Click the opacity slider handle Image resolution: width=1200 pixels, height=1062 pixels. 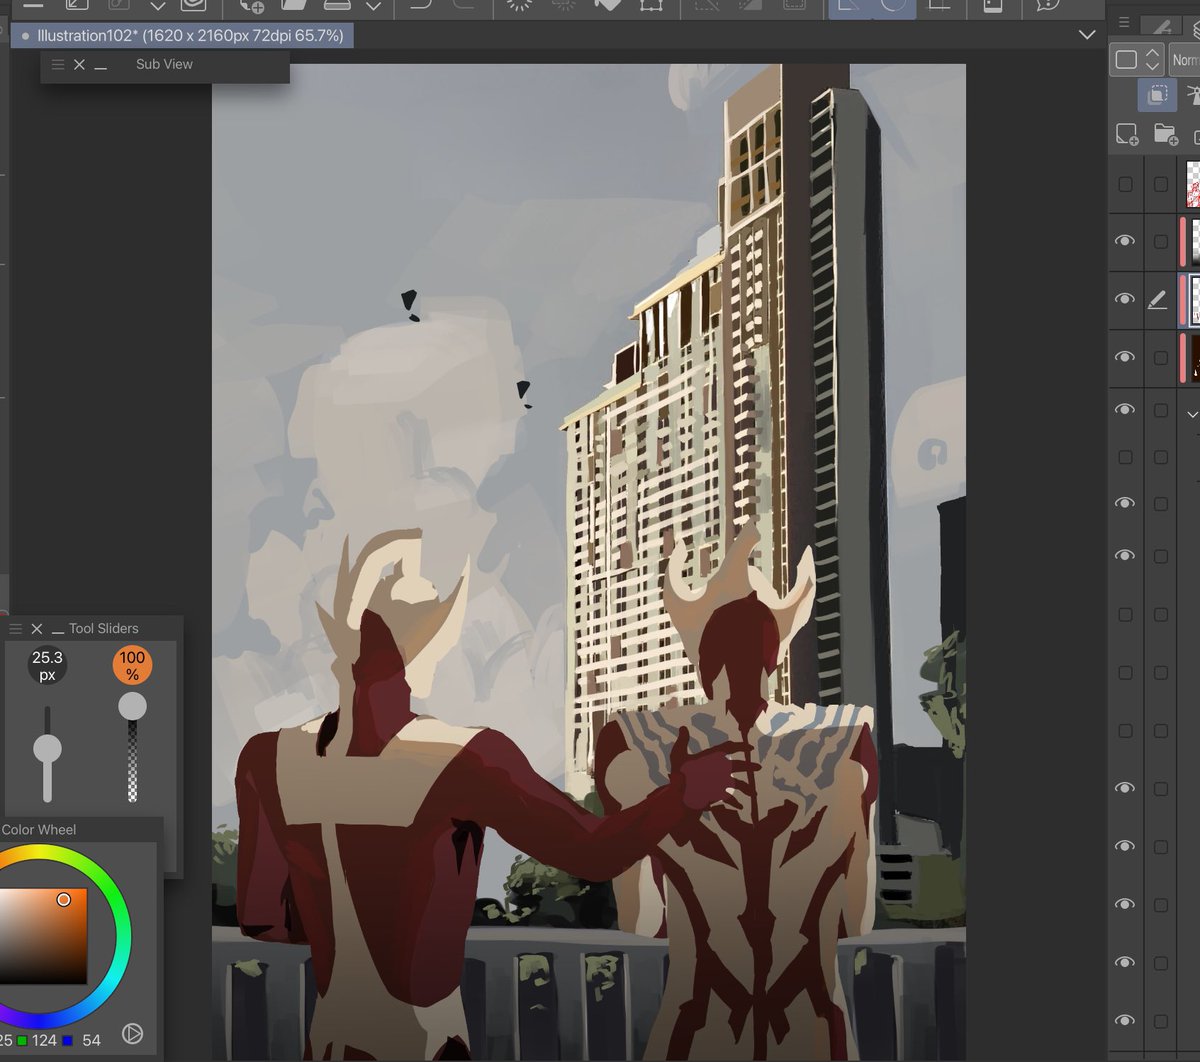coord(132,707)
